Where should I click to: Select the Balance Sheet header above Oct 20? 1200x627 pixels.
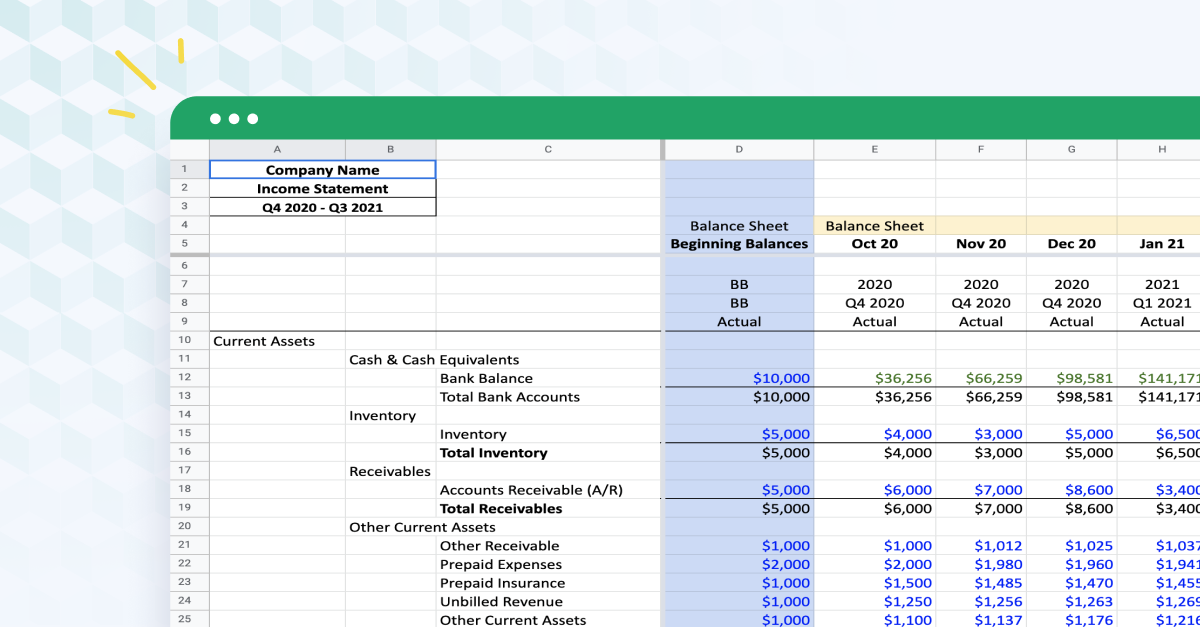(875, 225)
